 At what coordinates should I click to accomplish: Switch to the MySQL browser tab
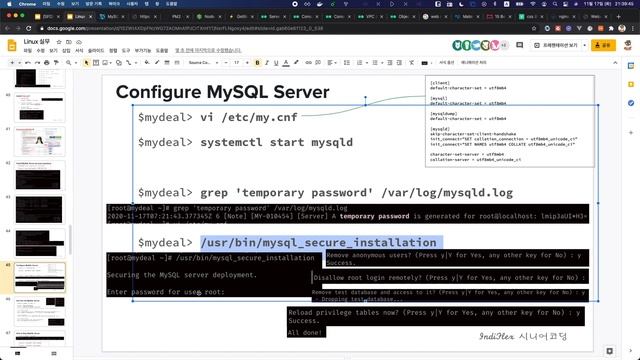pos(112,17)
